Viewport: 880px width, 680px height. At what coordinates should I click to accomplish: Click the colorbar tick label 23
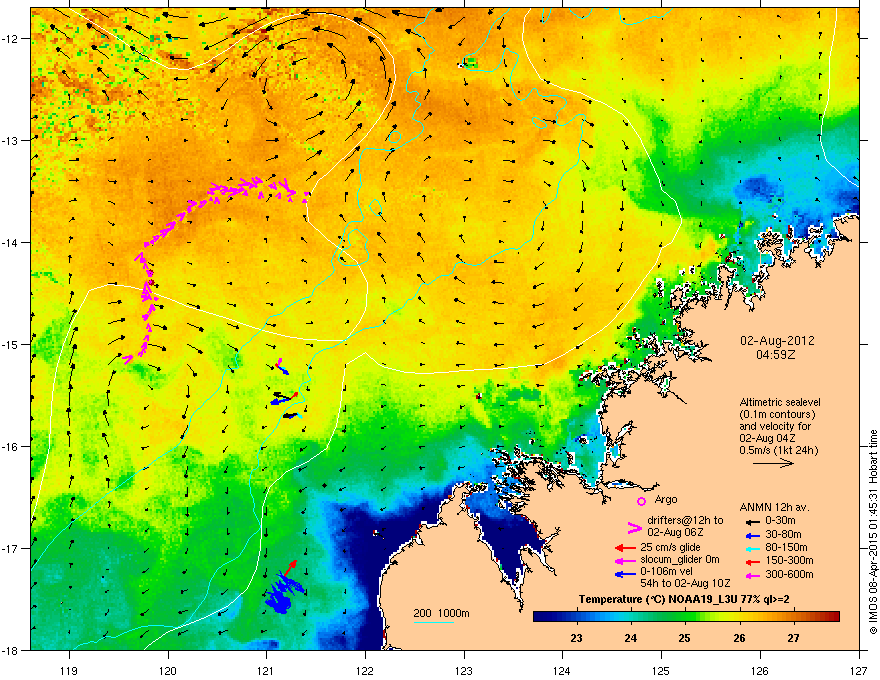(576, 638)
